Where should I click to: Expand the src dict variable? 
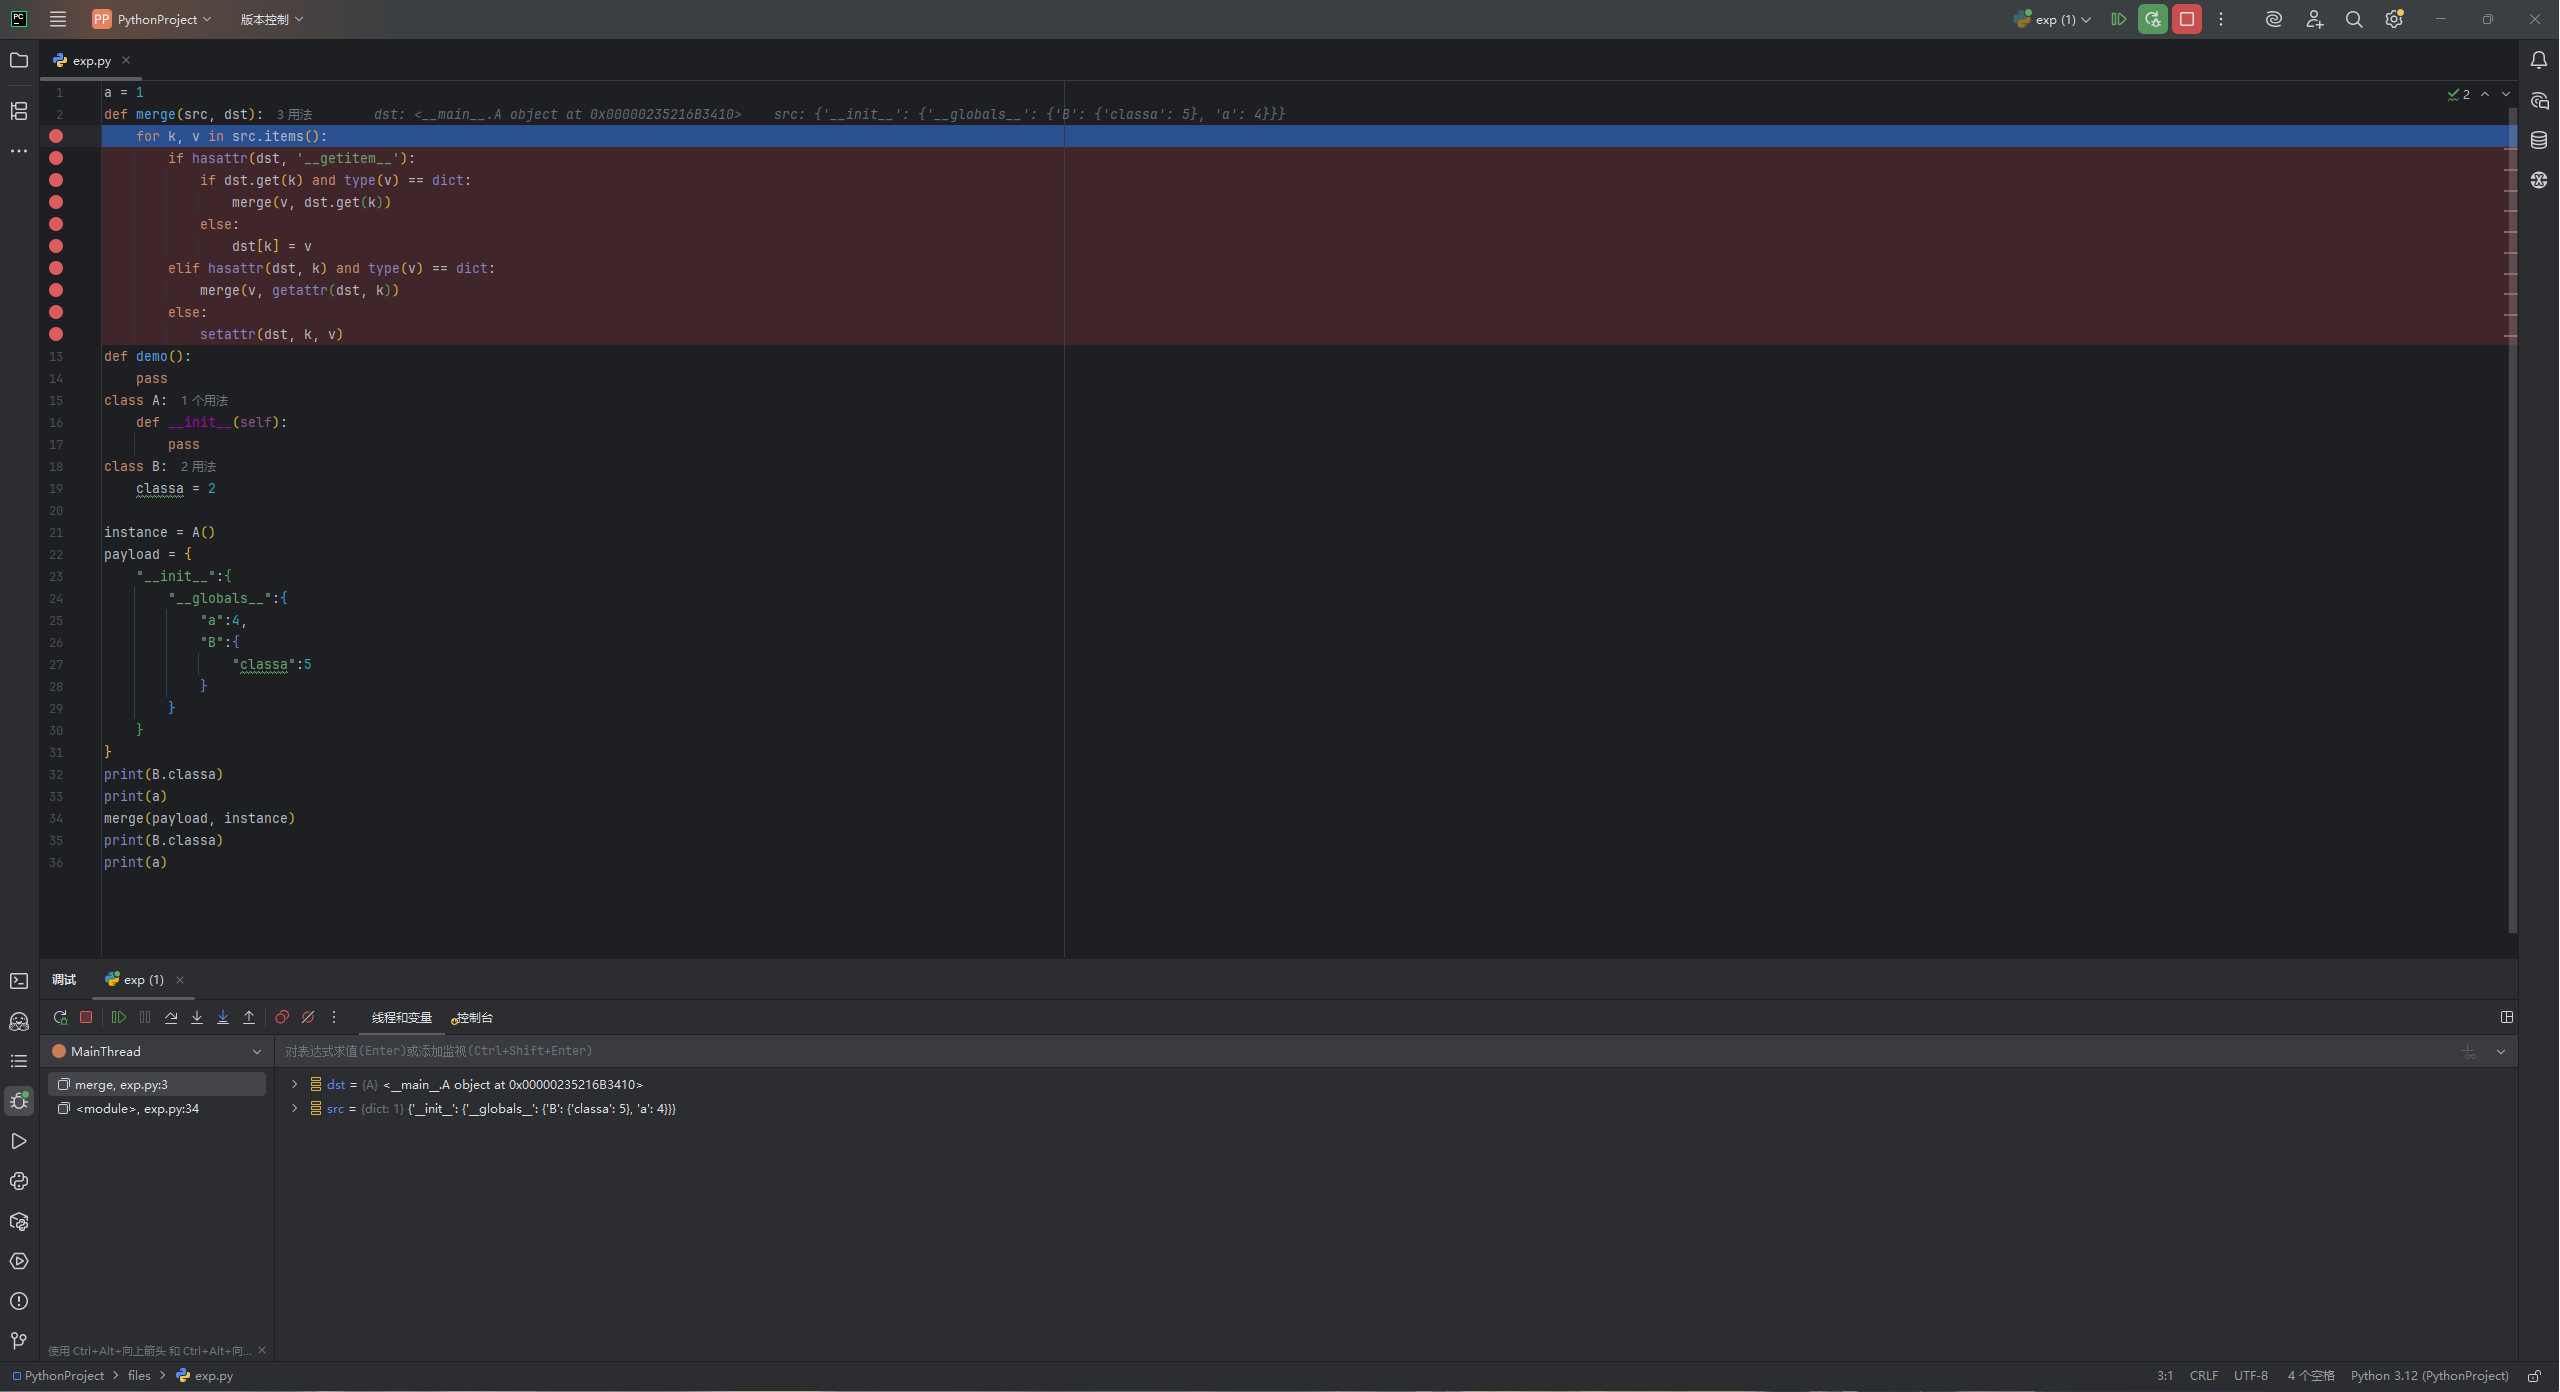coord(294,1108)
